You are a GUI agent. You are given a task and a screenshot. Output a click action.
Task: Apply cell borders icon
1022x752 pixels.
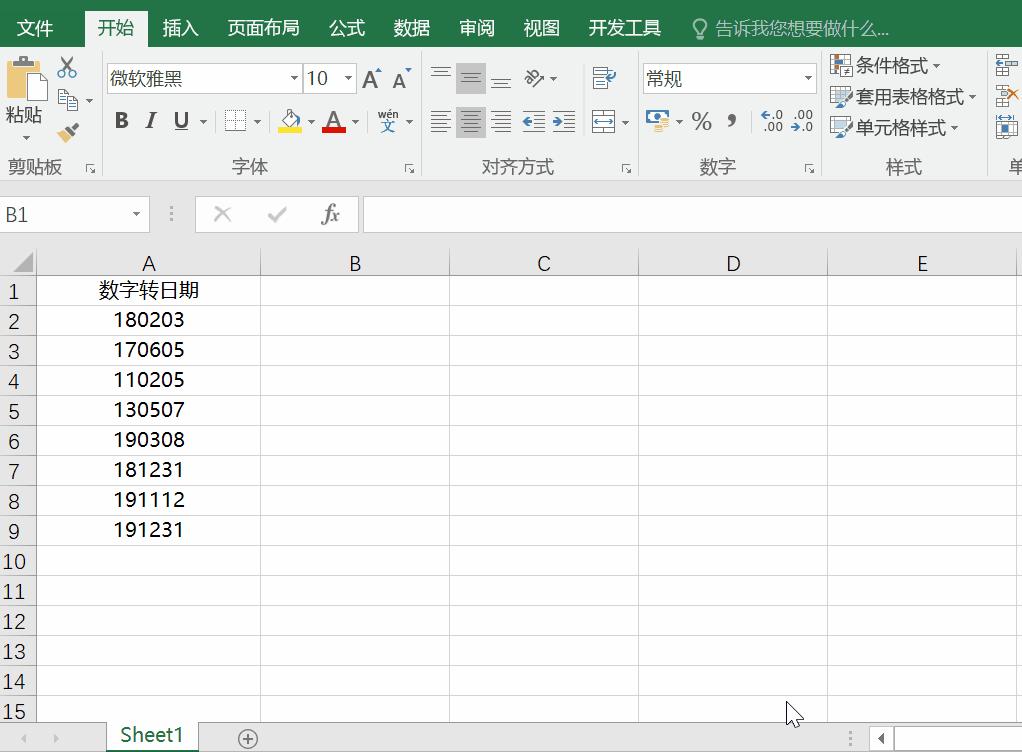tap(235, 121)
